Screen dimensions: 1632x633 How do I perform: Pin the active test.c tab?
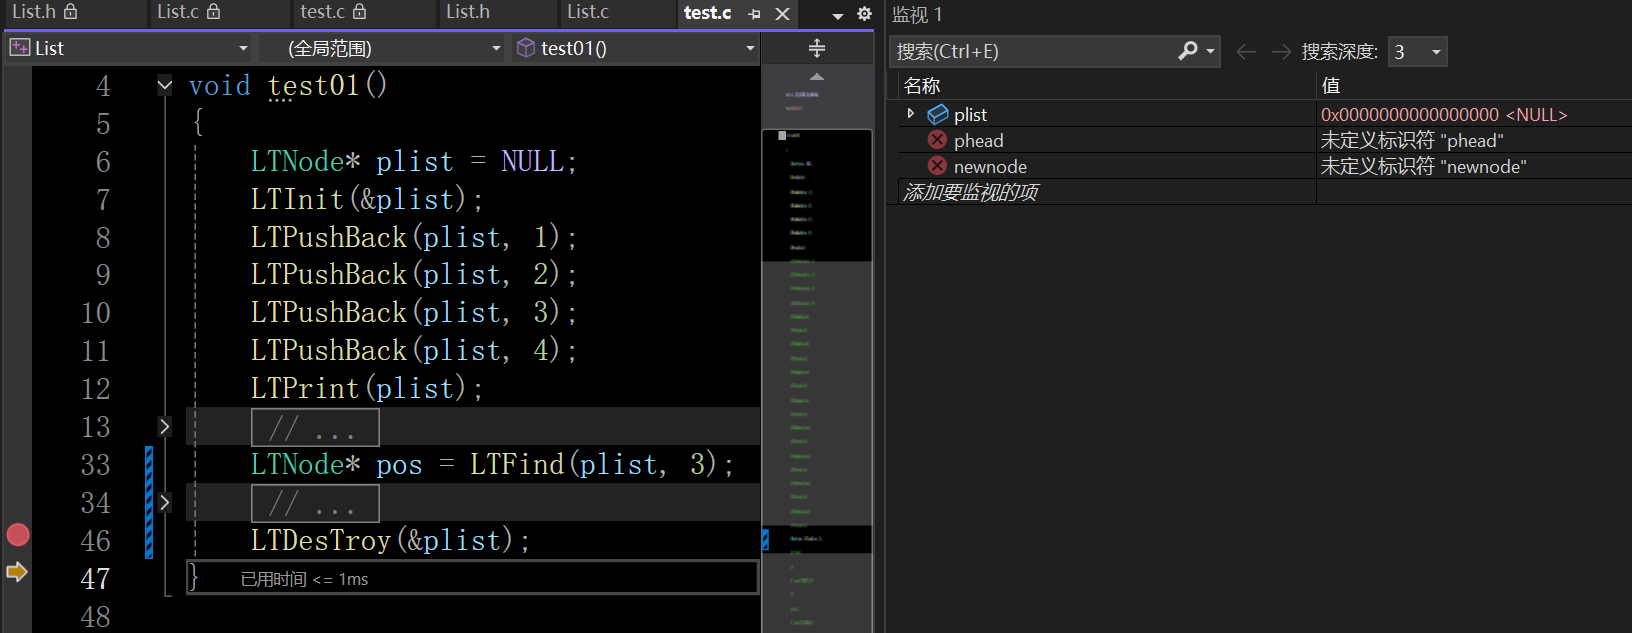pos(754,14)
